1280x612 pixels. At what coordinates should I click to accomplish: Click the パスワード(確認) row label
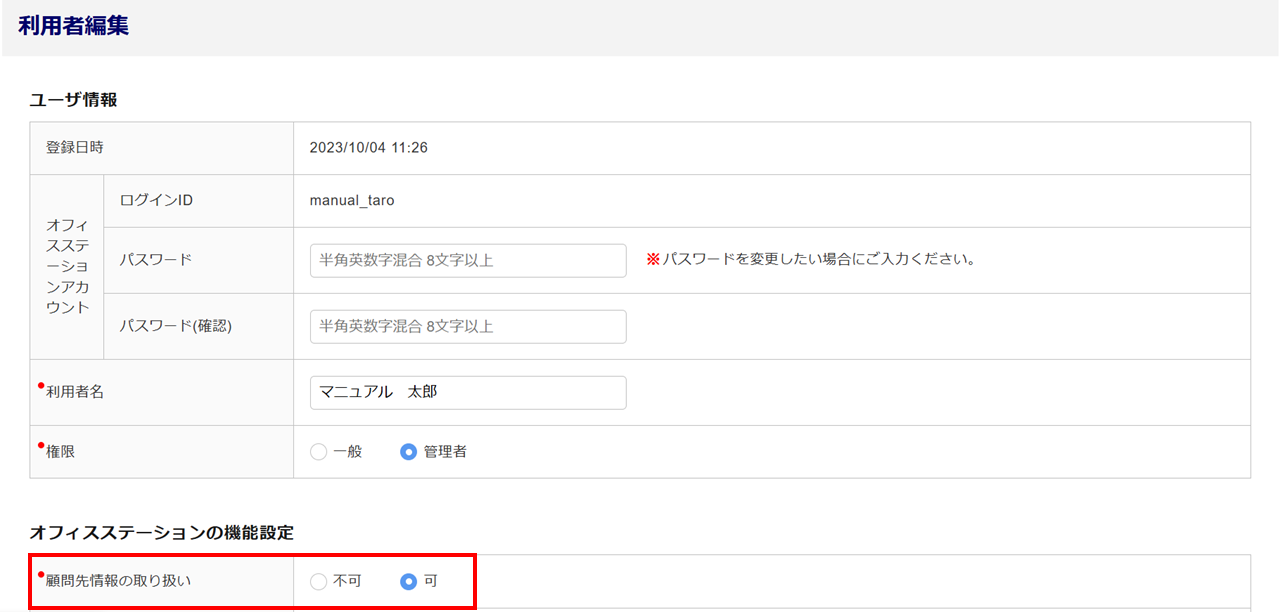pos(175,326)
